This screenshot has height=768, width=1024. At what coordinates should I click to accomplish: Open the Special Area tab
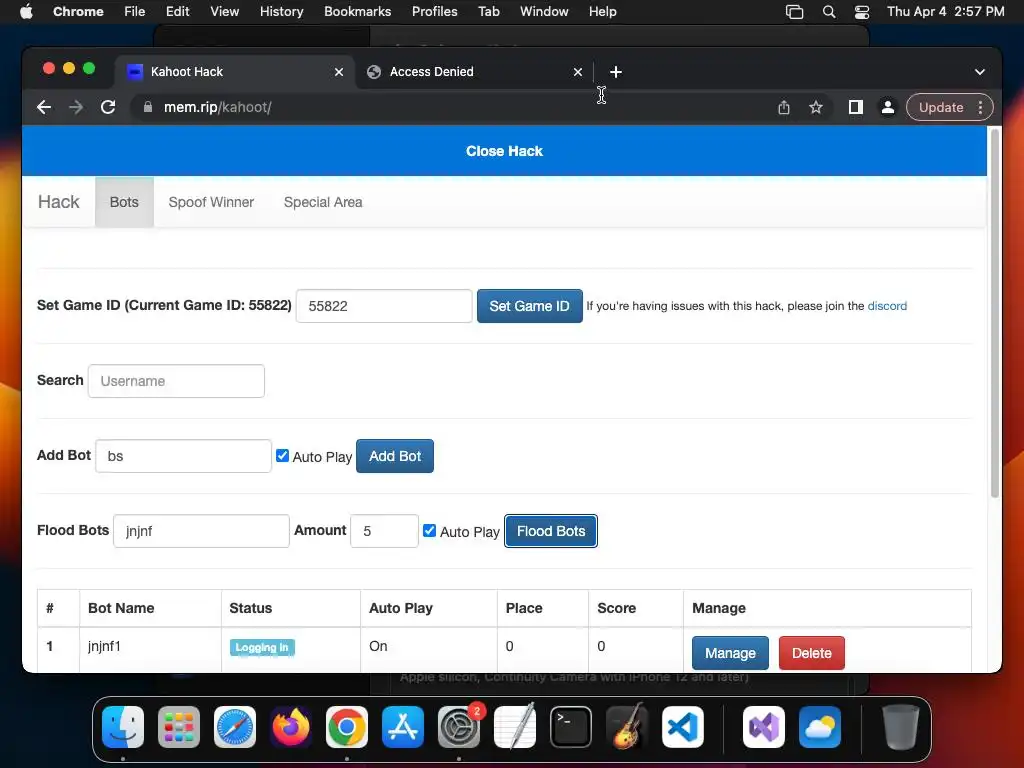pyautogui.click(x=323, y=202)
